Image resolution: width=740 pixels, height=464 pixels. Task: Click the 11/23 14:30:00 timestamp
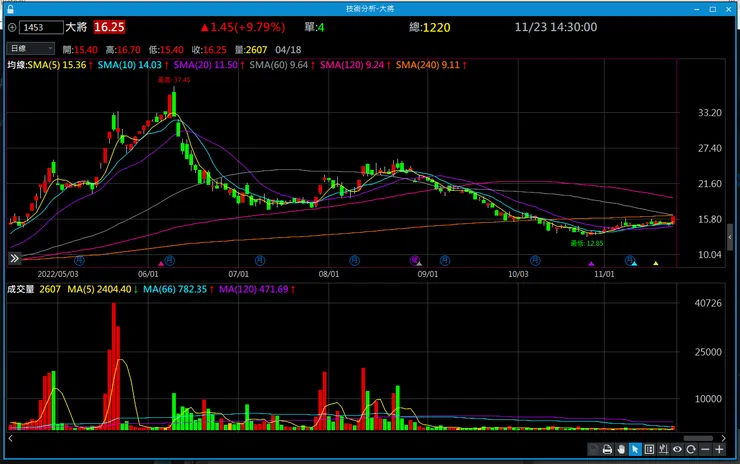(555, 27)
